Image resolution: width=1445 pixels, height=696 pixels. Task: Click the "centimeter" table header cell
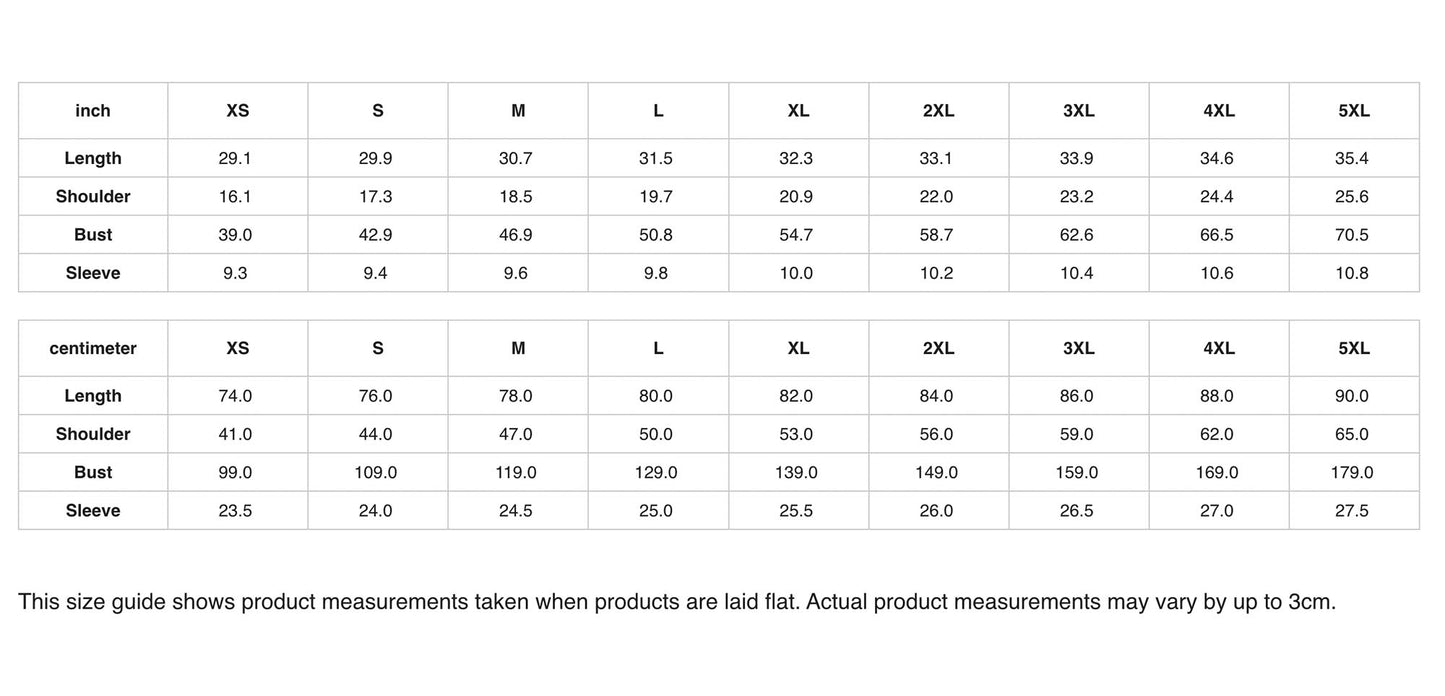point(93,349)
